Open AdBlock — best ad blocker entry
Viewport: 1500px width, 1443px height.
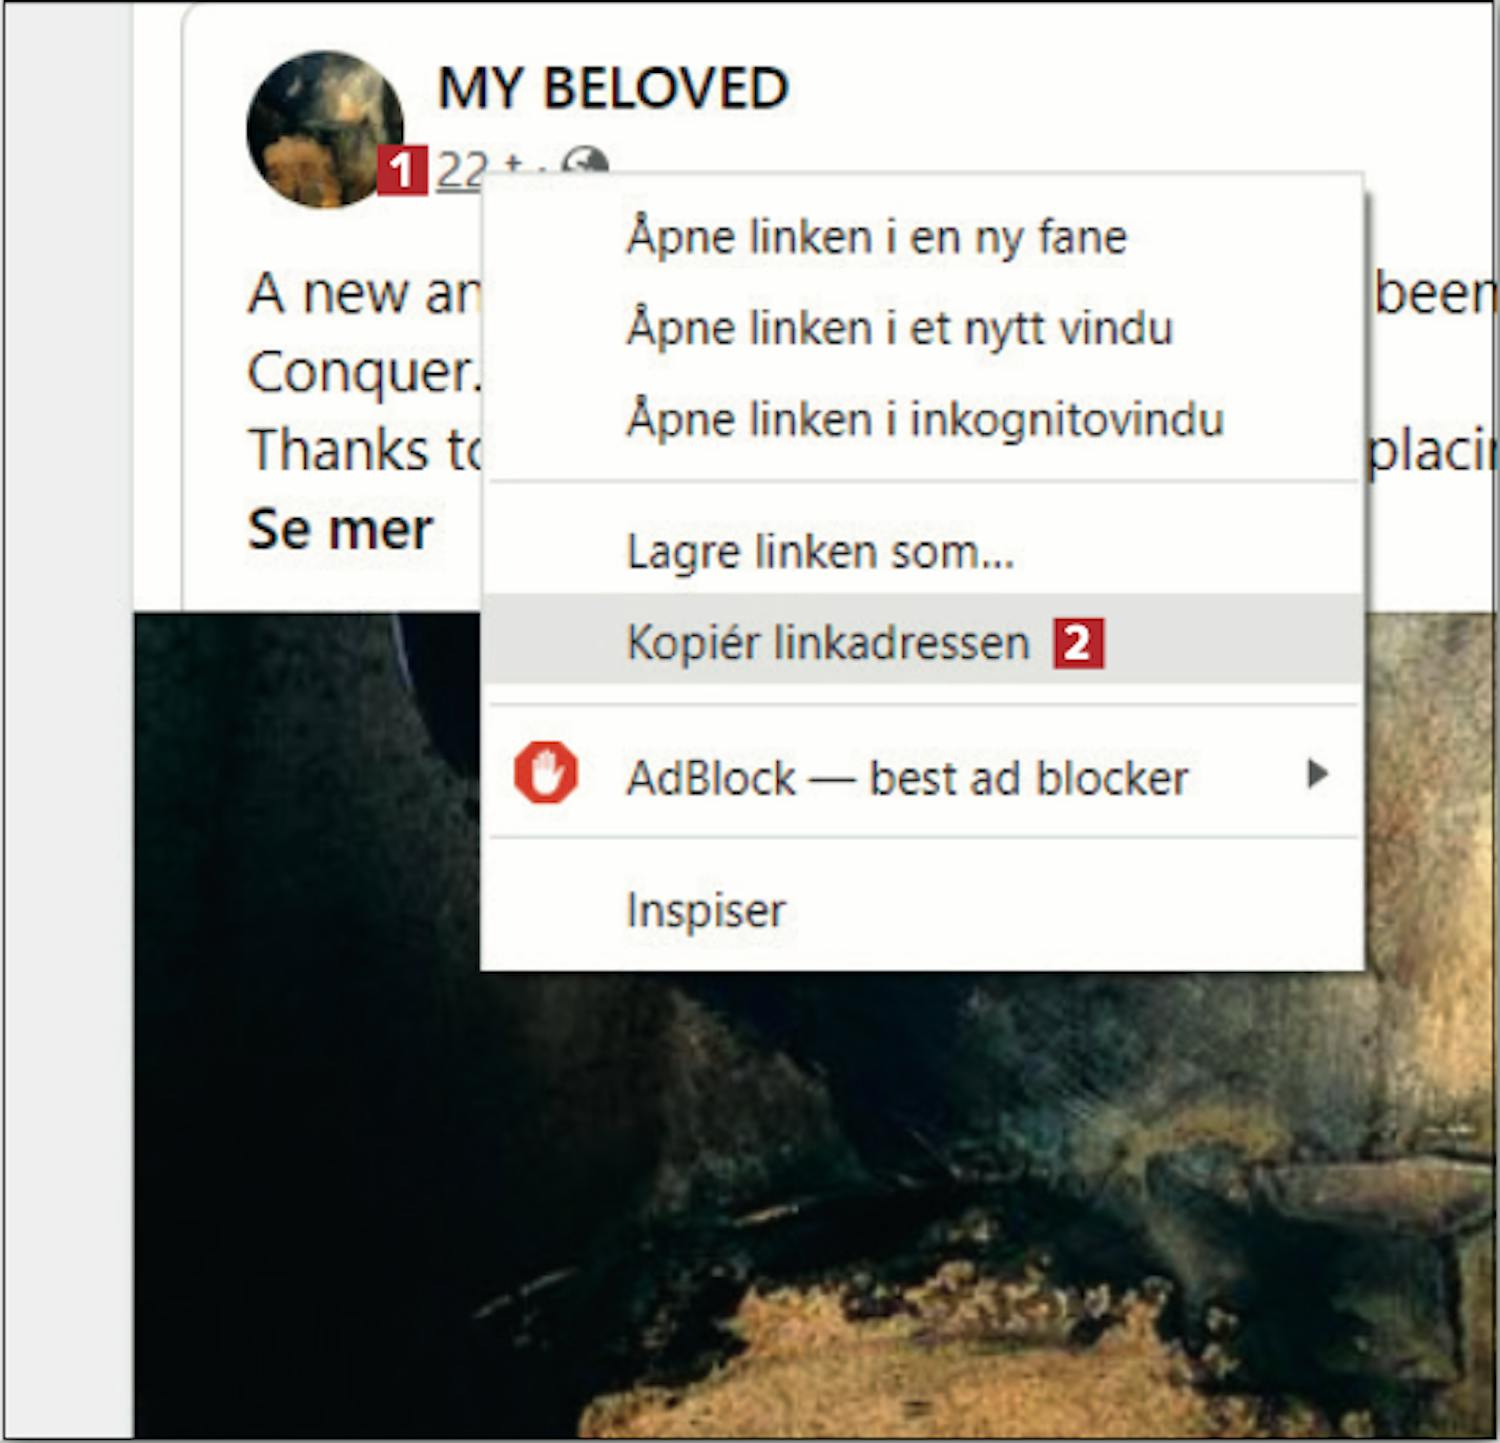922,776
